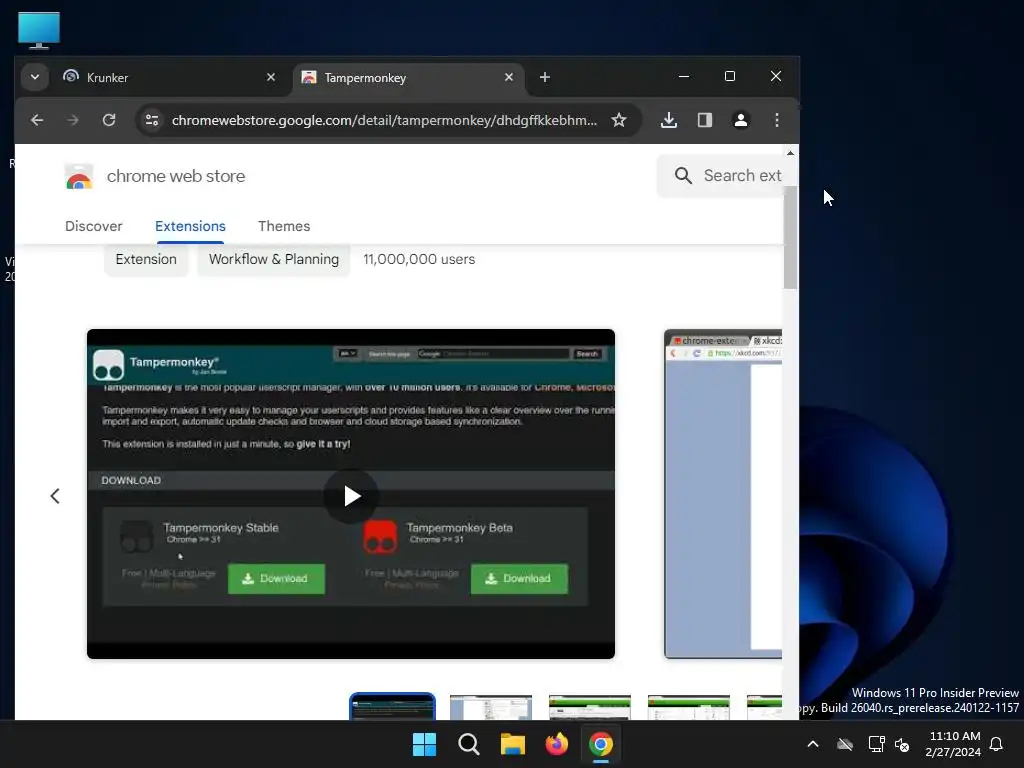Viewport: 1024px width, 768px height.
Task: Open the Extensions tab
Action: coord(190,226)
